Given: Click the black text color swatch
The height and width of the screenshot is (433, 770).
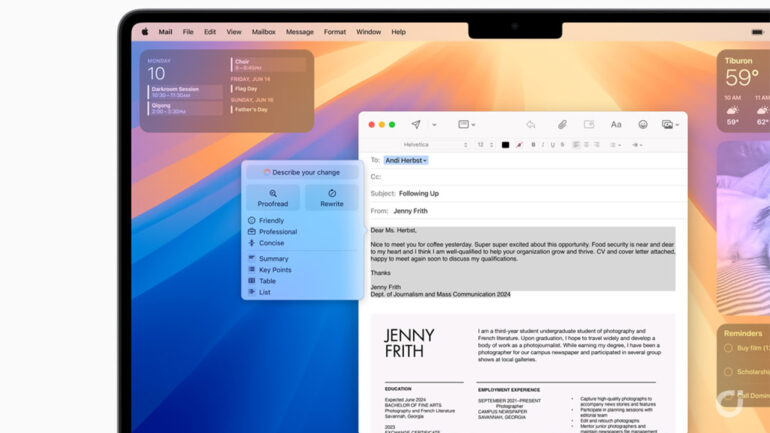Looking at the screenshot, I should [x=505, y=145].
